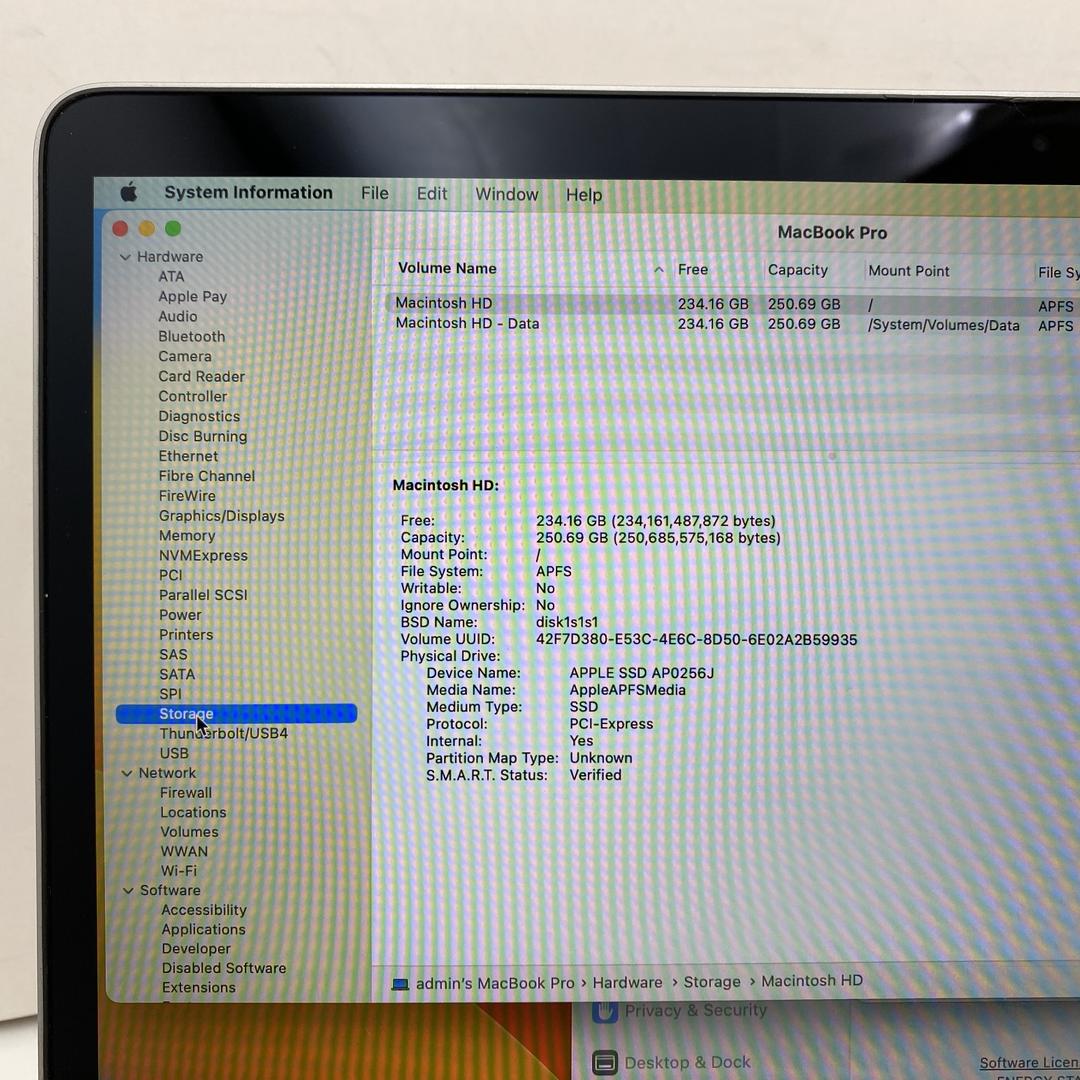The height and width of the screenshot is (1080, 1080).
Task: Close the System Information window
Action: pyautogui.click(x=120, y=228)
